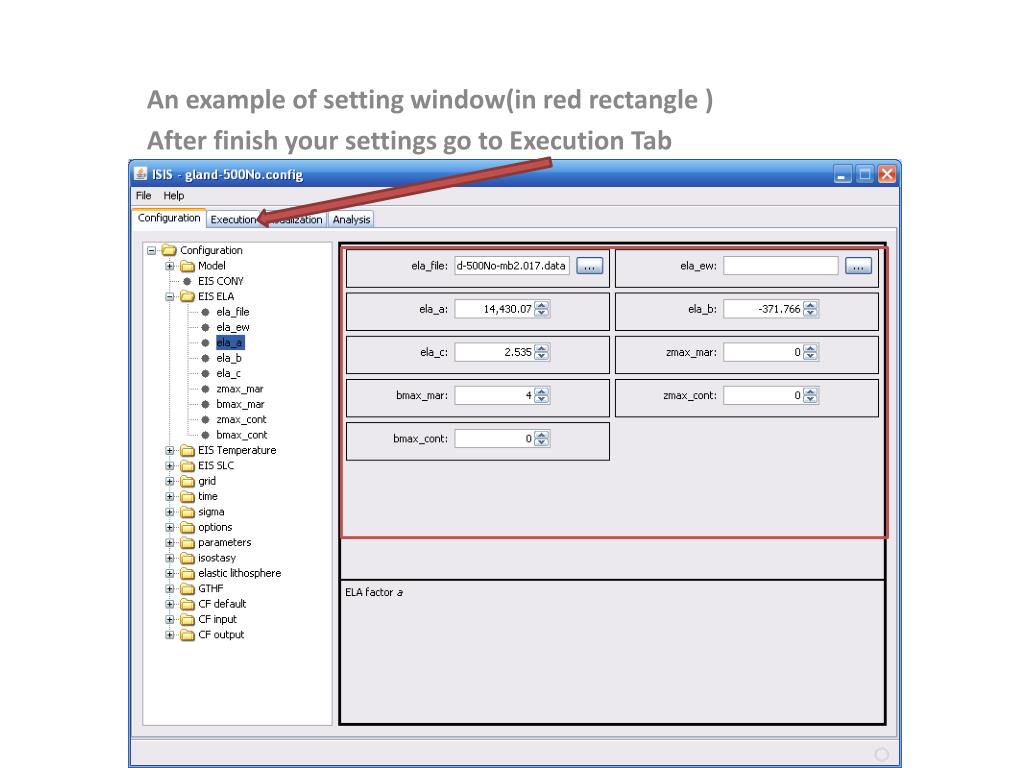Adjust bmax_mar with the spinner arrows

tap(541, 395)
